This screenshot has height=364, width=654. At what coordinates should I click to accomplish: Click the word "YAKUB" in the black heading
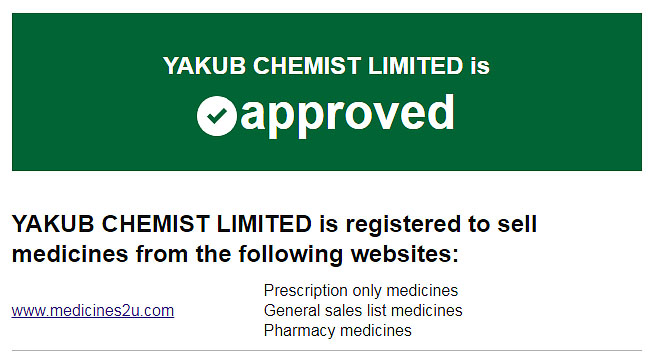(53, 224)
